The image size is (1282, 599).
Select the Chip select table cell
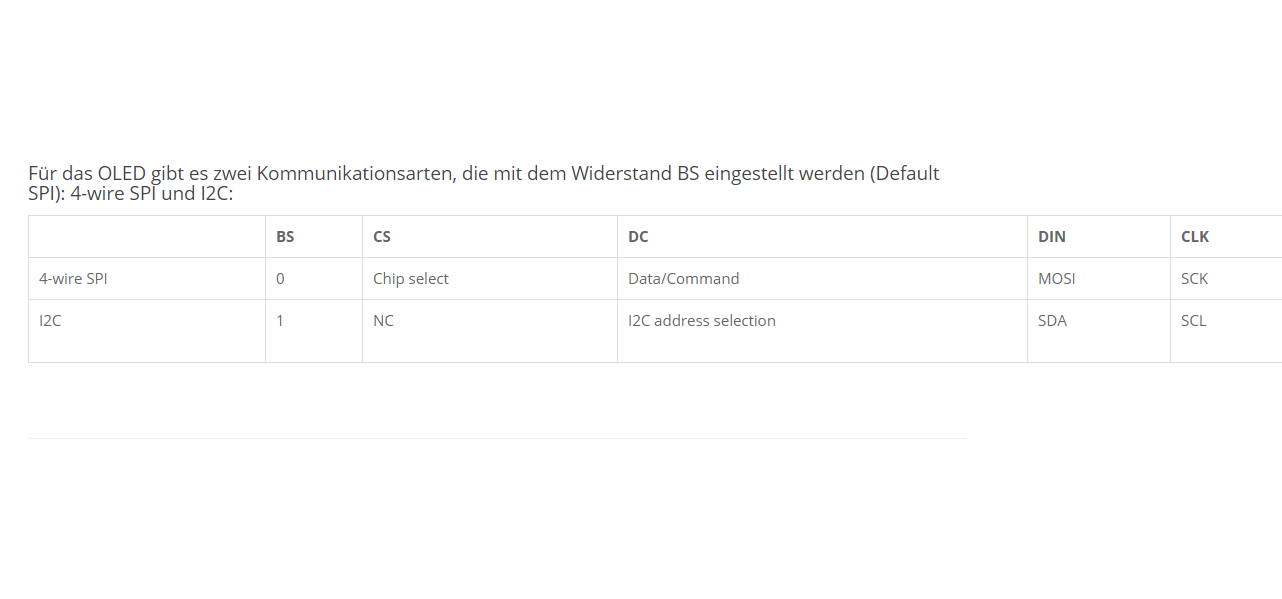(411, 279)
